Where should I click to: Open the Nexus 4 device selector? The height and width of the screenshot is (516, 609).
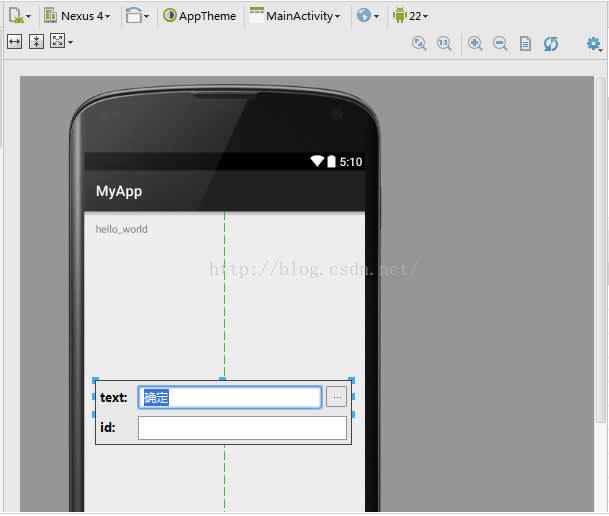tap(77, 16)
